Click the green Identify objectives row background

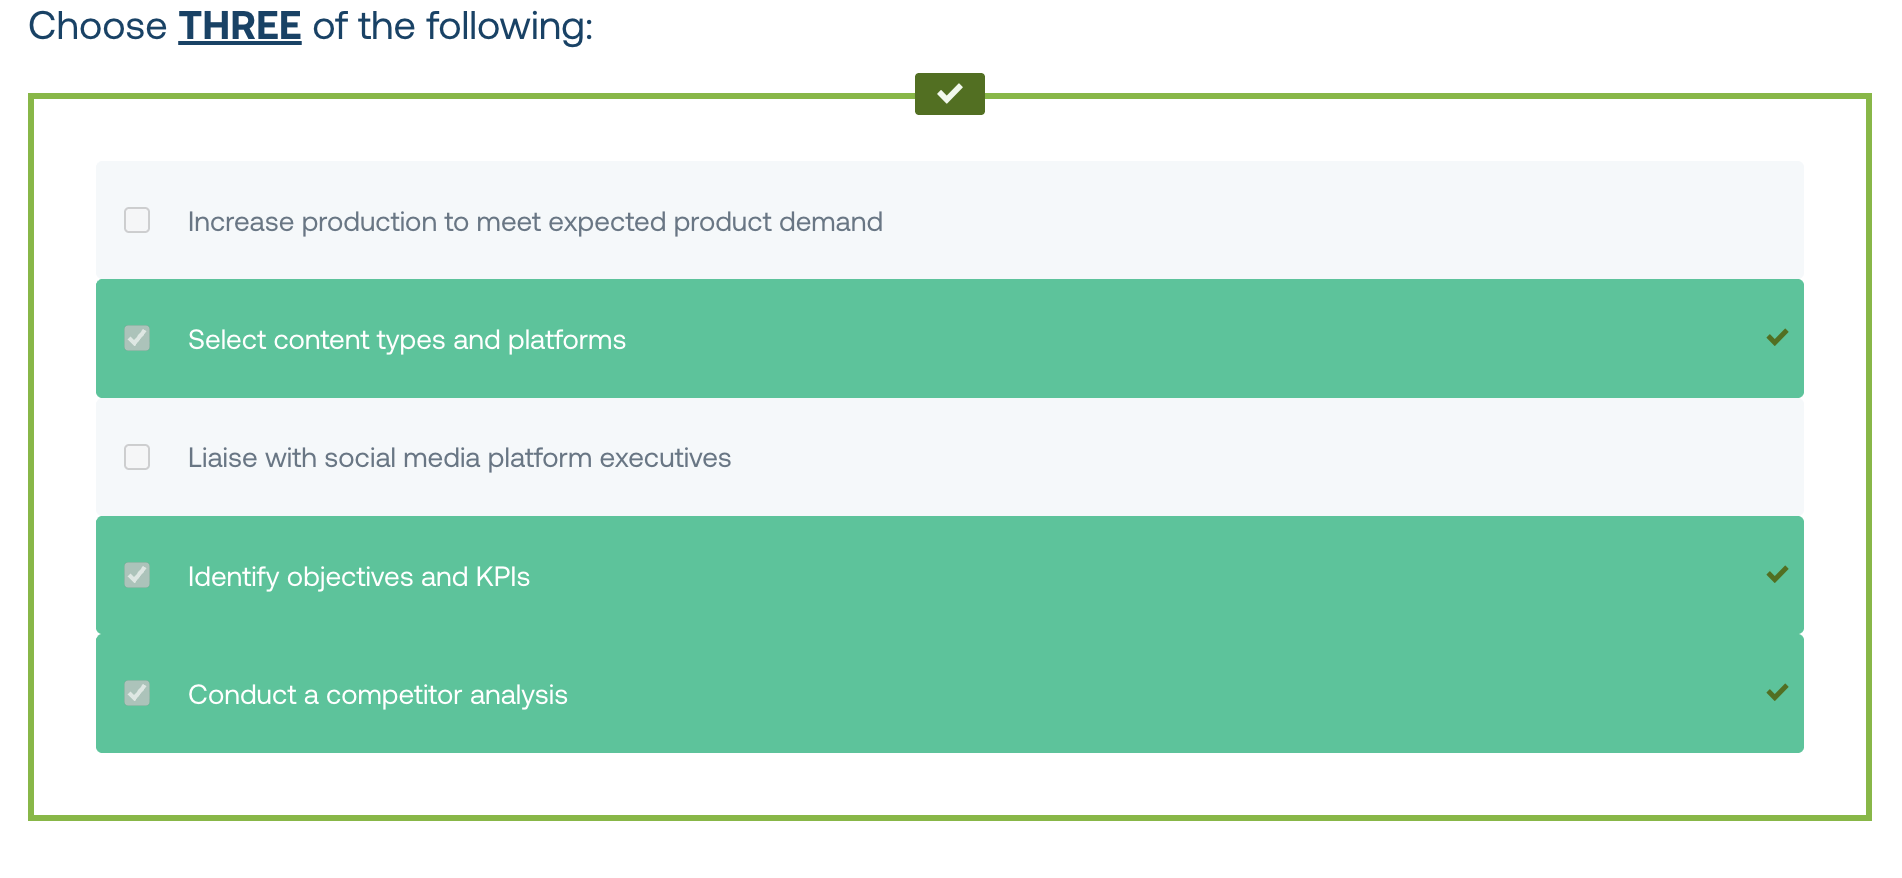point(950,575)
